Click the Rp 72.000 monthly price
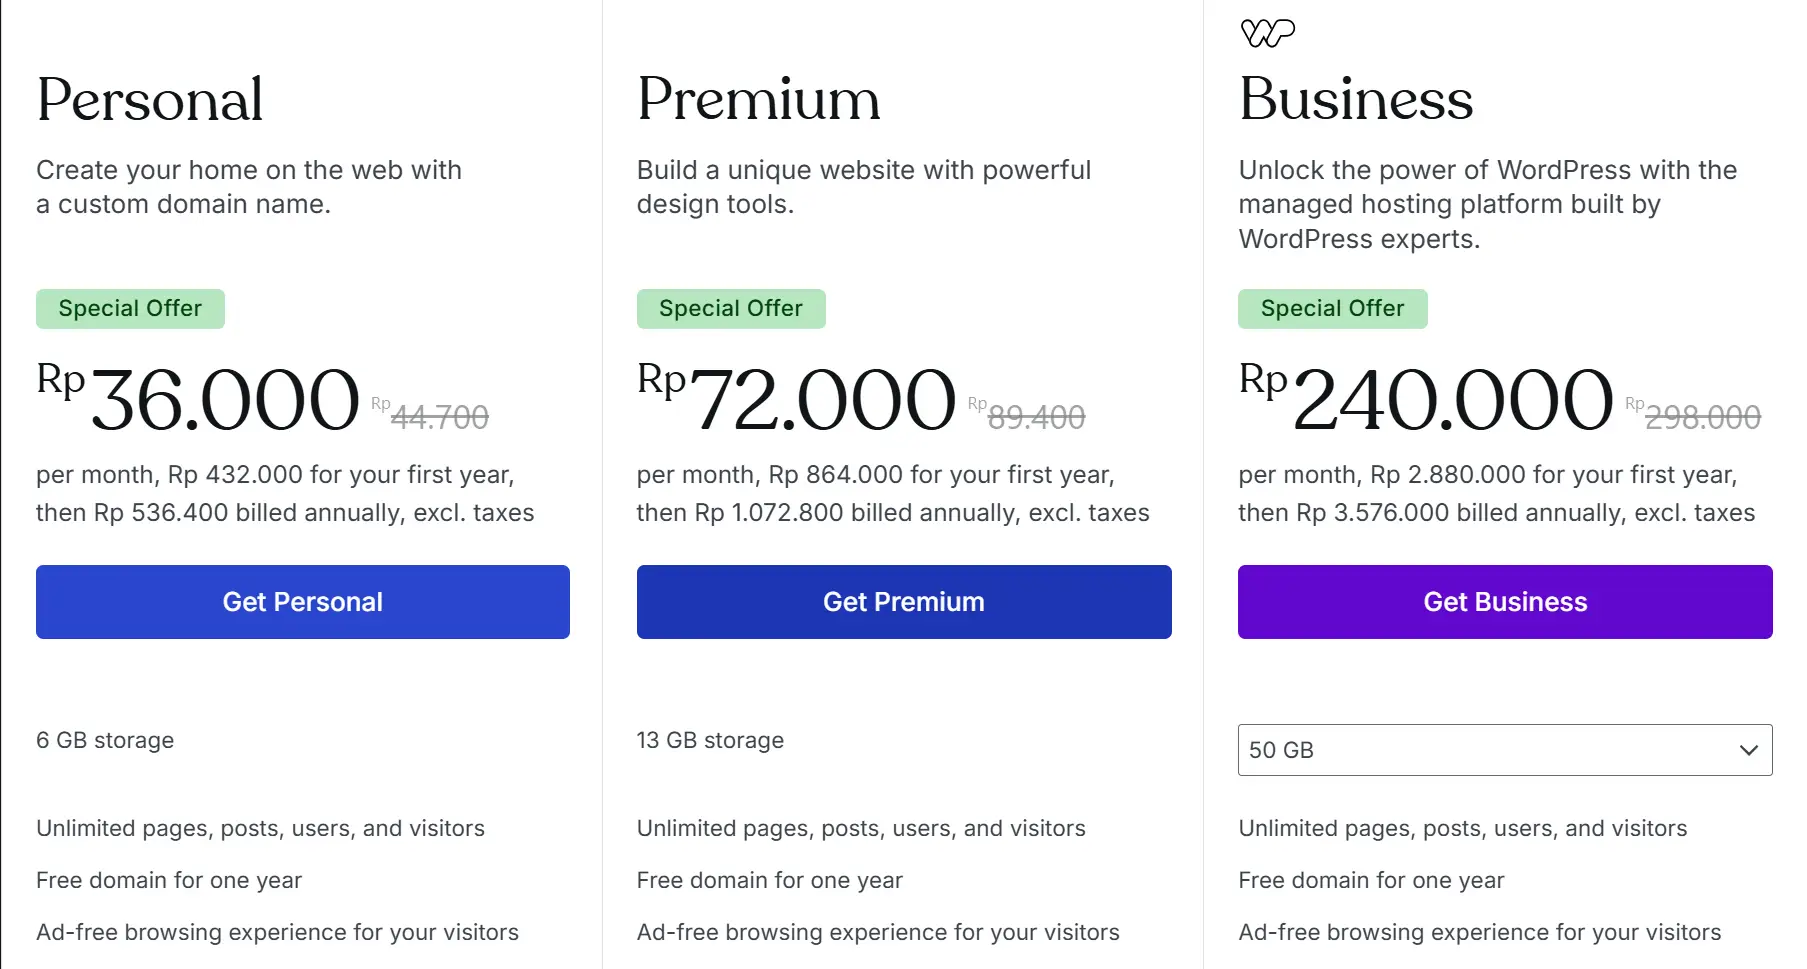This screenshot has height=969, width=1807. pos(822,400)
